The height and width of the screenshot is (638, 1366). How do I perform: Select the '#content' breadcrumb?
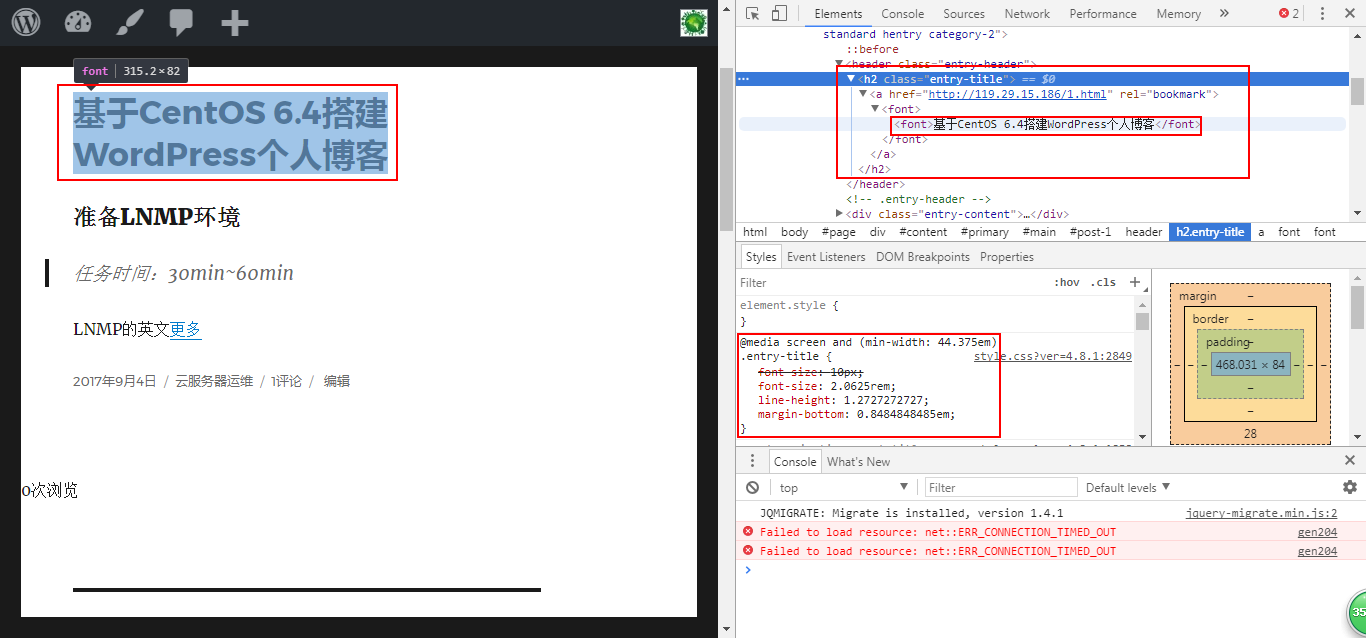[x=923, y=232]
